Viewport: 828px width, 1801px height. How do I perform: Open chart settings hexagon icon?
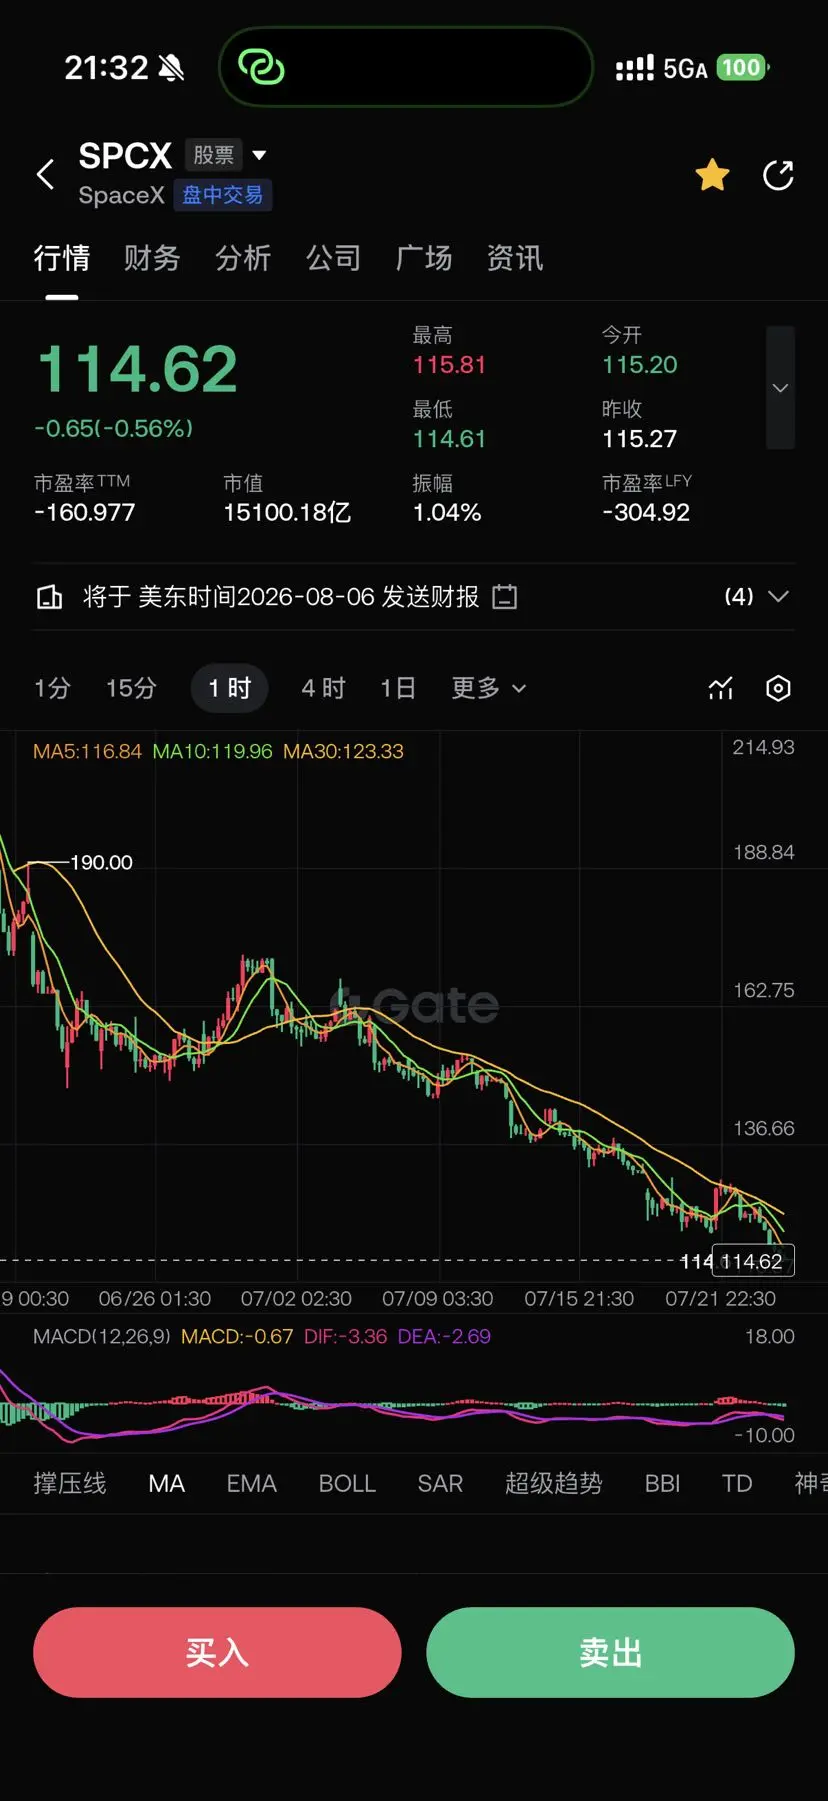point(778,688)
